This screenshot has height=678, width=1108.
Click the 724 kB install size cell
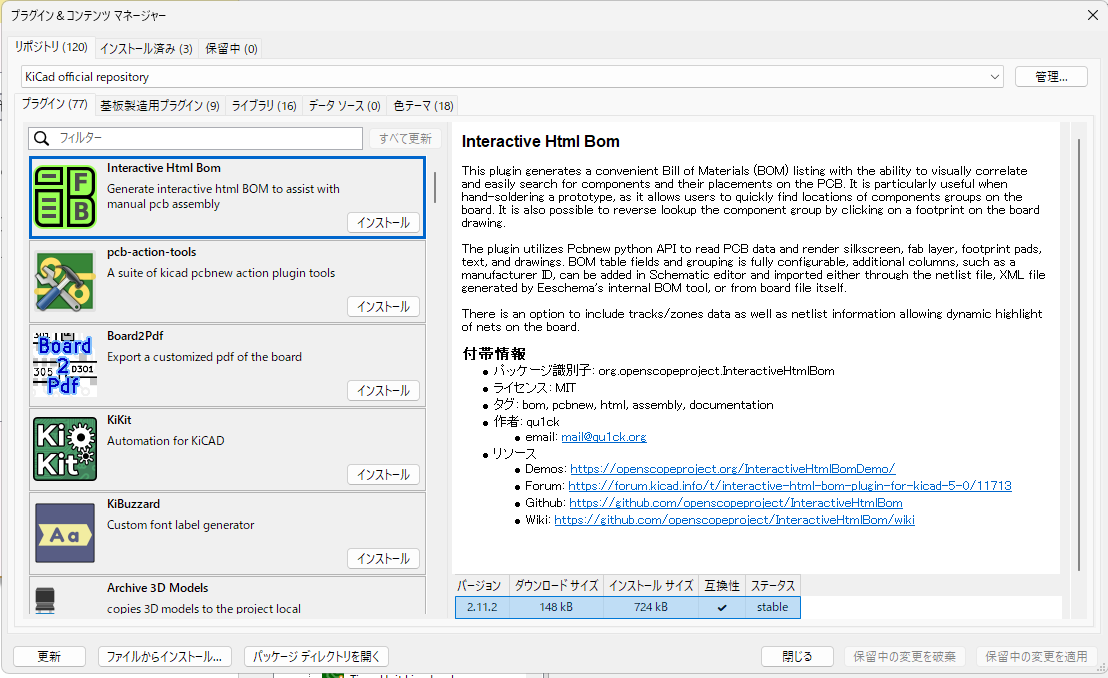[x=651, y=607]
